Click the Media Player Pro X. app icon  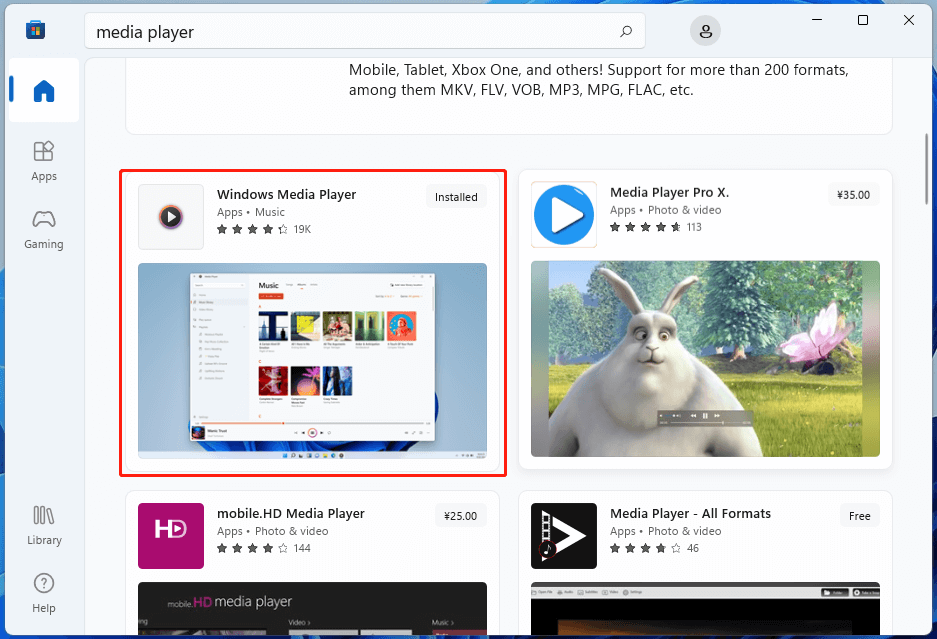pyautogui.click(x=564, y=215)
